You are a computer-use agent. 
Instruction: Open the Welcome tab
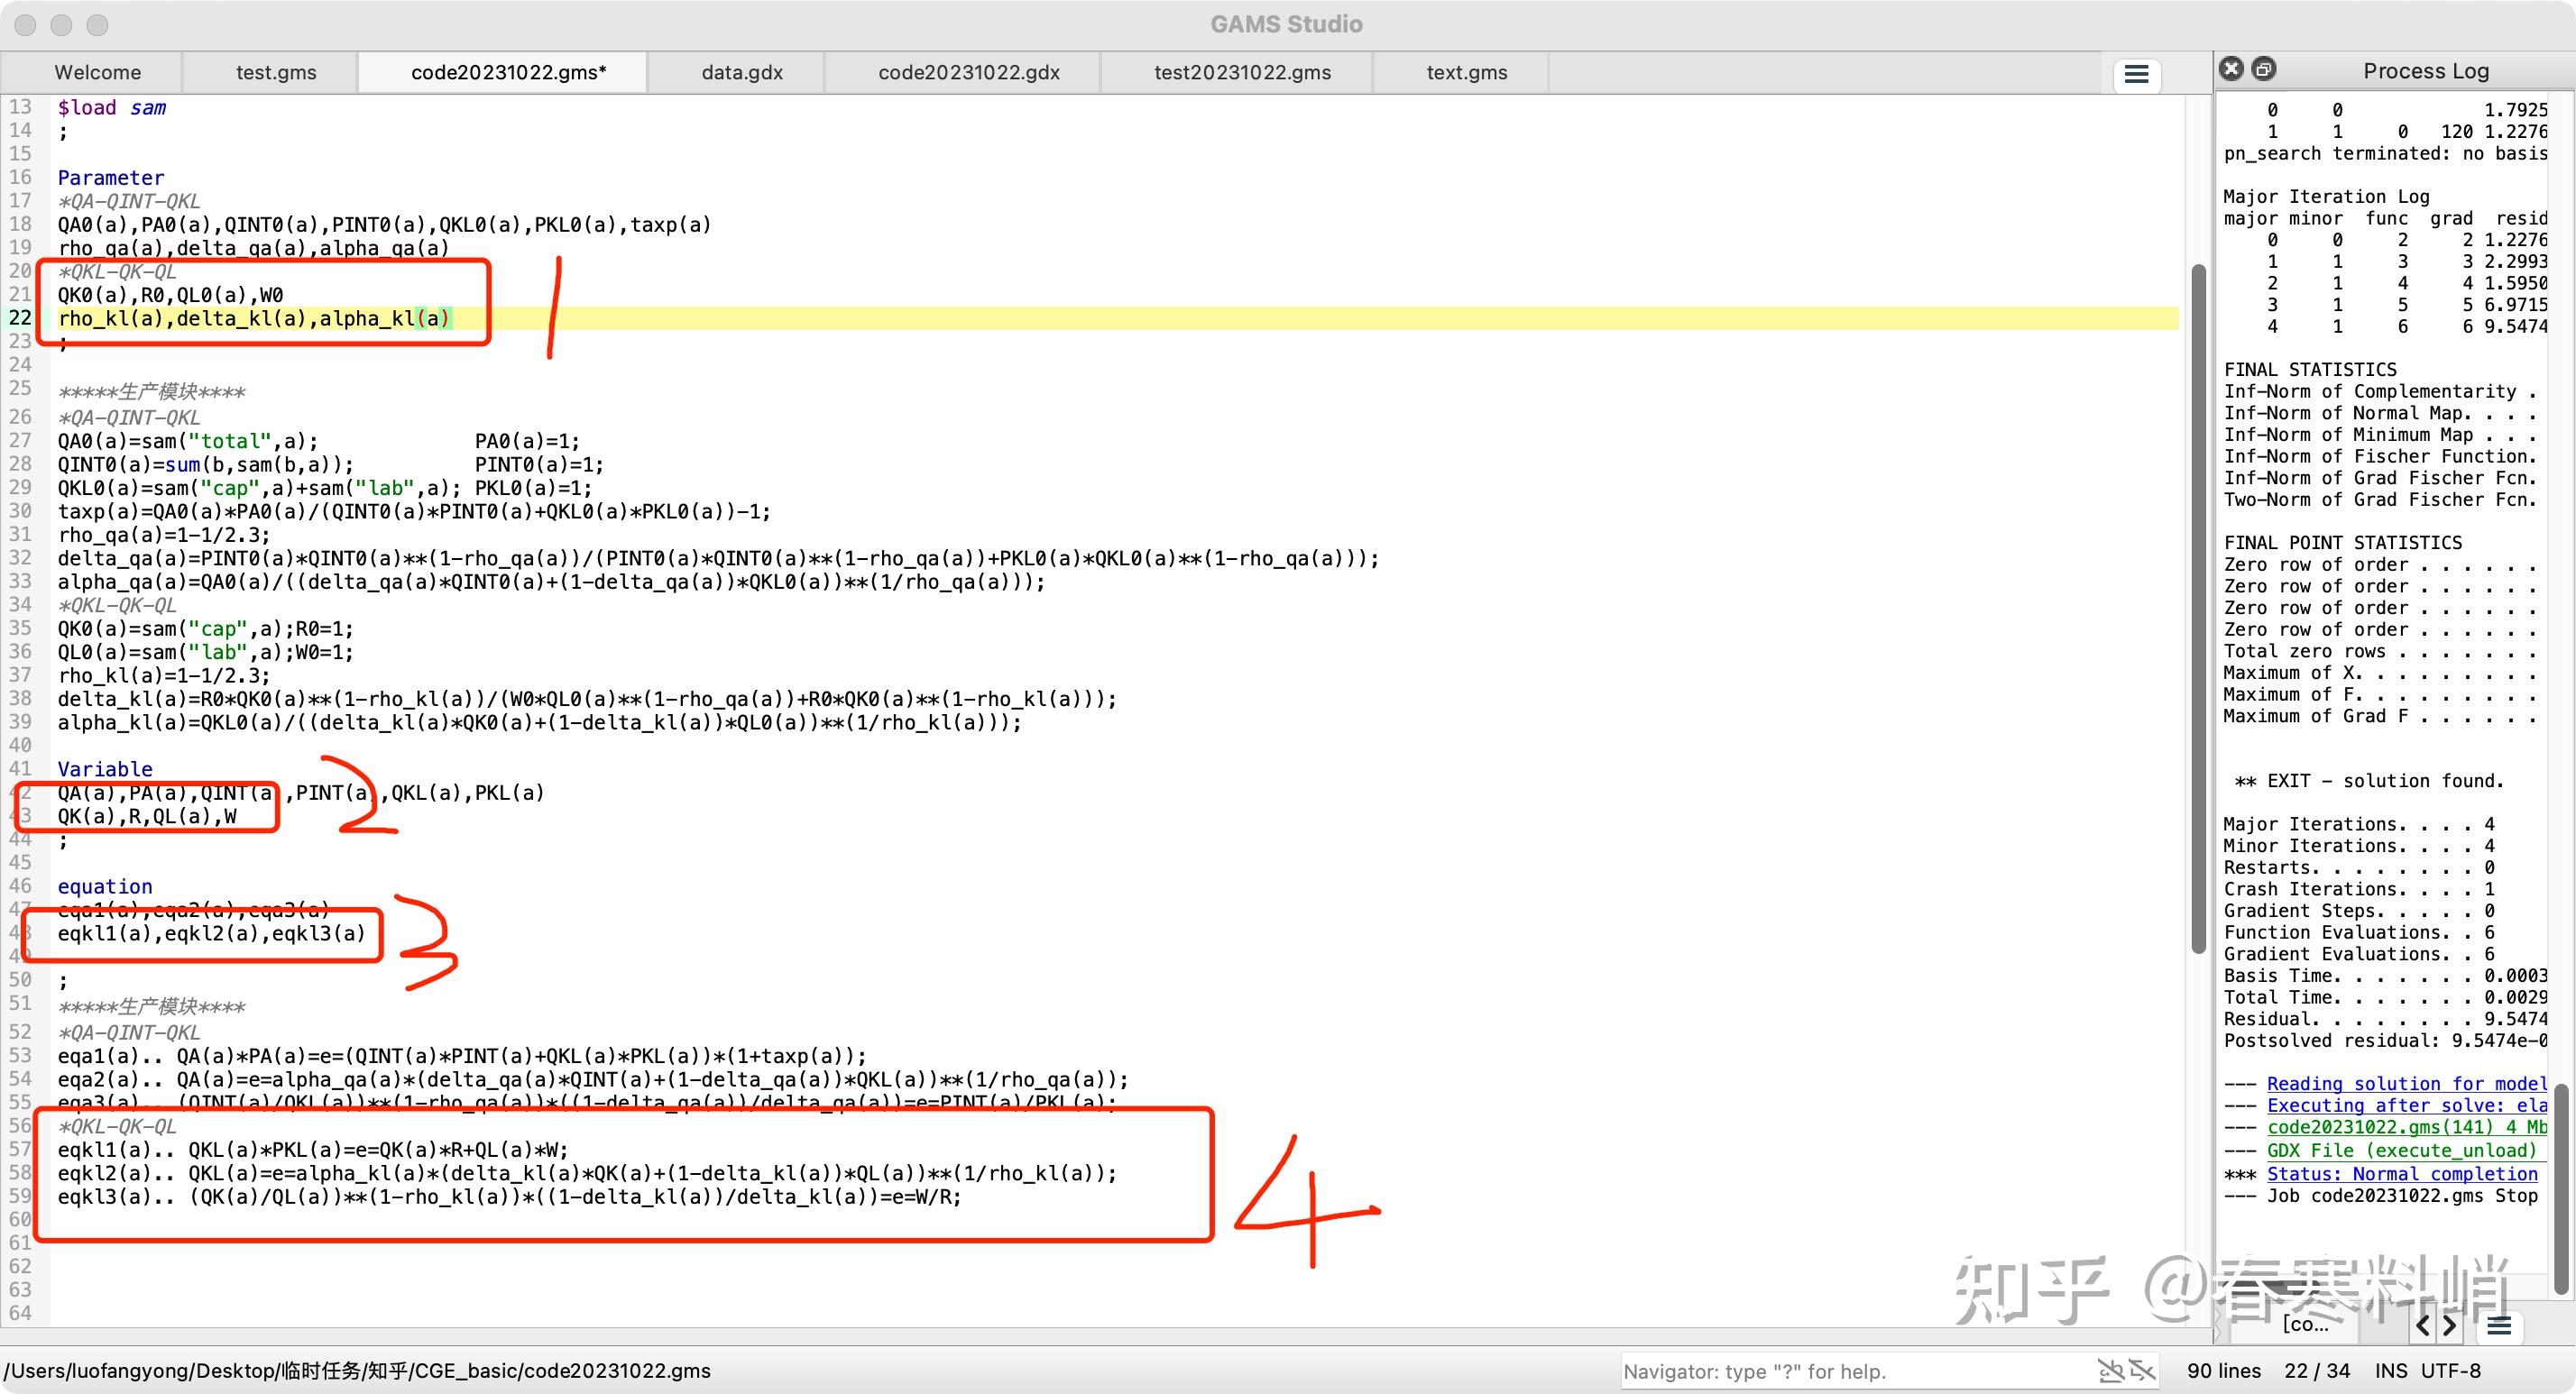tap(98, 73)
